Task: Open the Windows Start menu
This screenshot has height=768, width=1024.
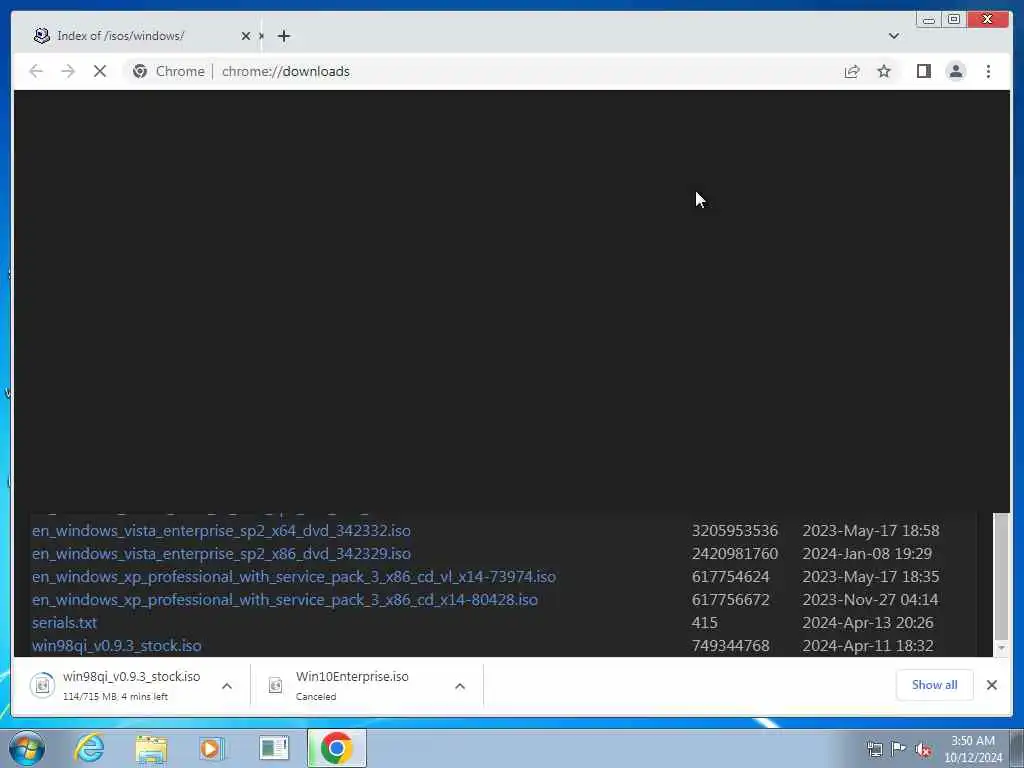Action: click(27, 748)
